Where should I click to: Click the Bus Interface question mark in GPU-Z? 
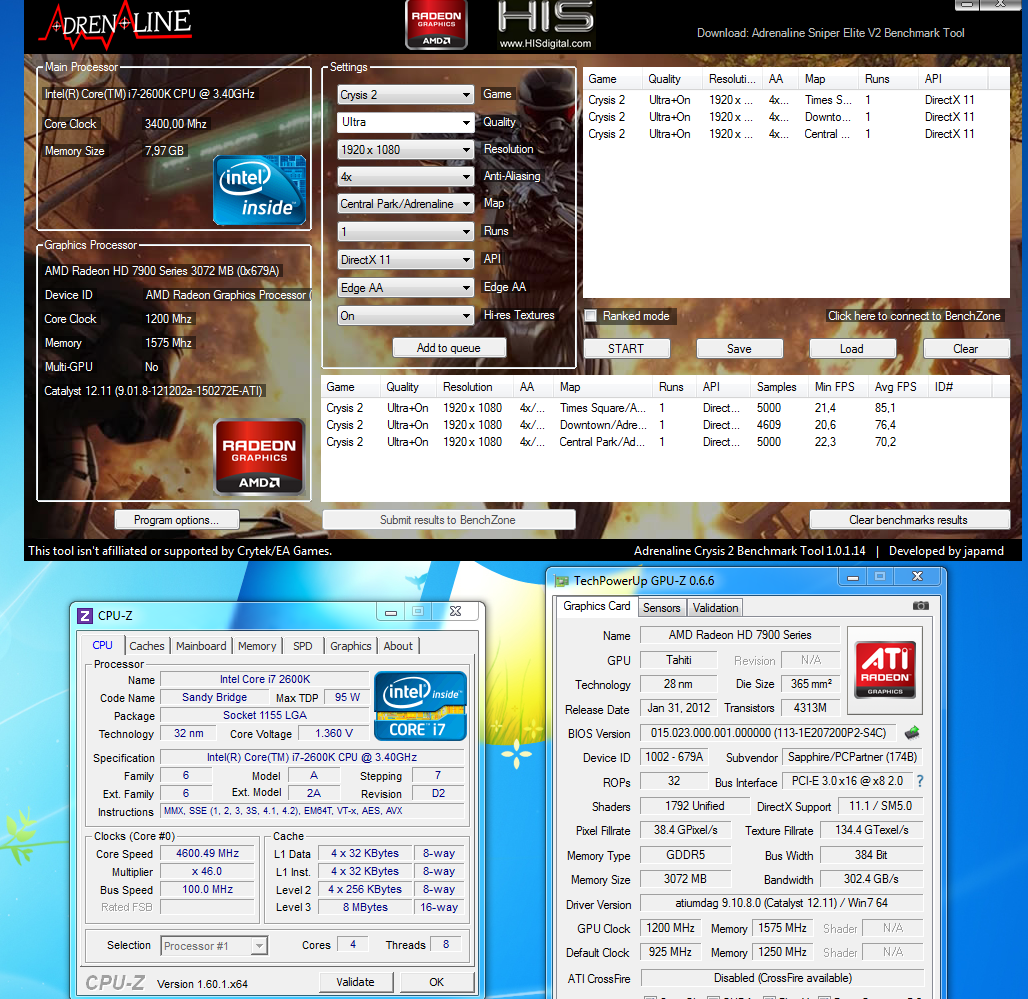[x=920, y=781]
